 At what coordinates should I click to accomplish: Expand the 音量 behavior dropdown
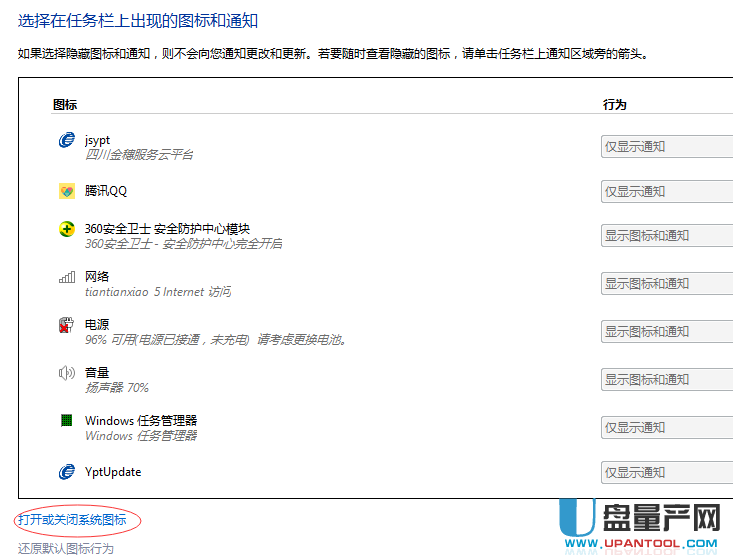pyautogui.click(x=666, y=380)
